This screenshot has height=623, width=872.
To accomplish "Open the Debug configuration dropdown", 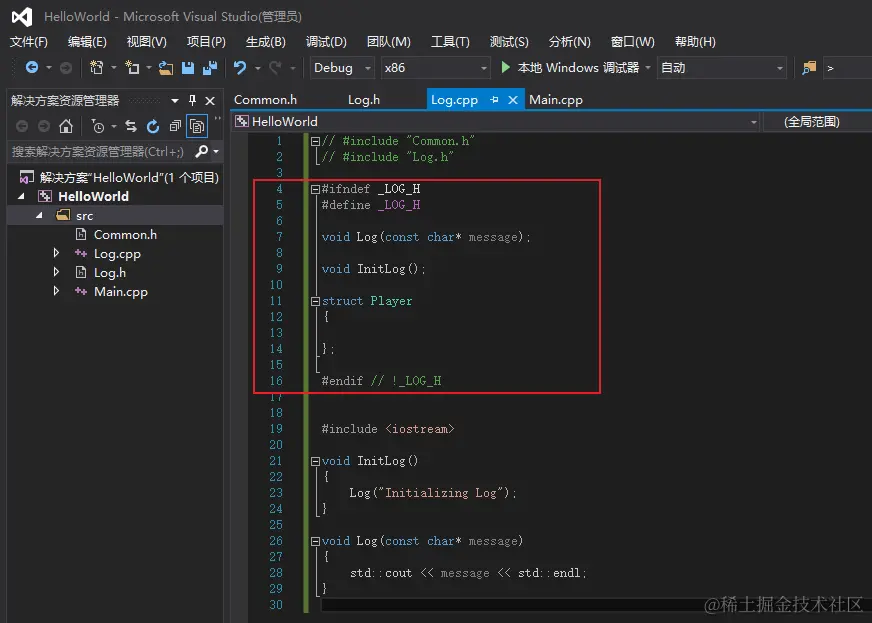I will pos(341,68).
